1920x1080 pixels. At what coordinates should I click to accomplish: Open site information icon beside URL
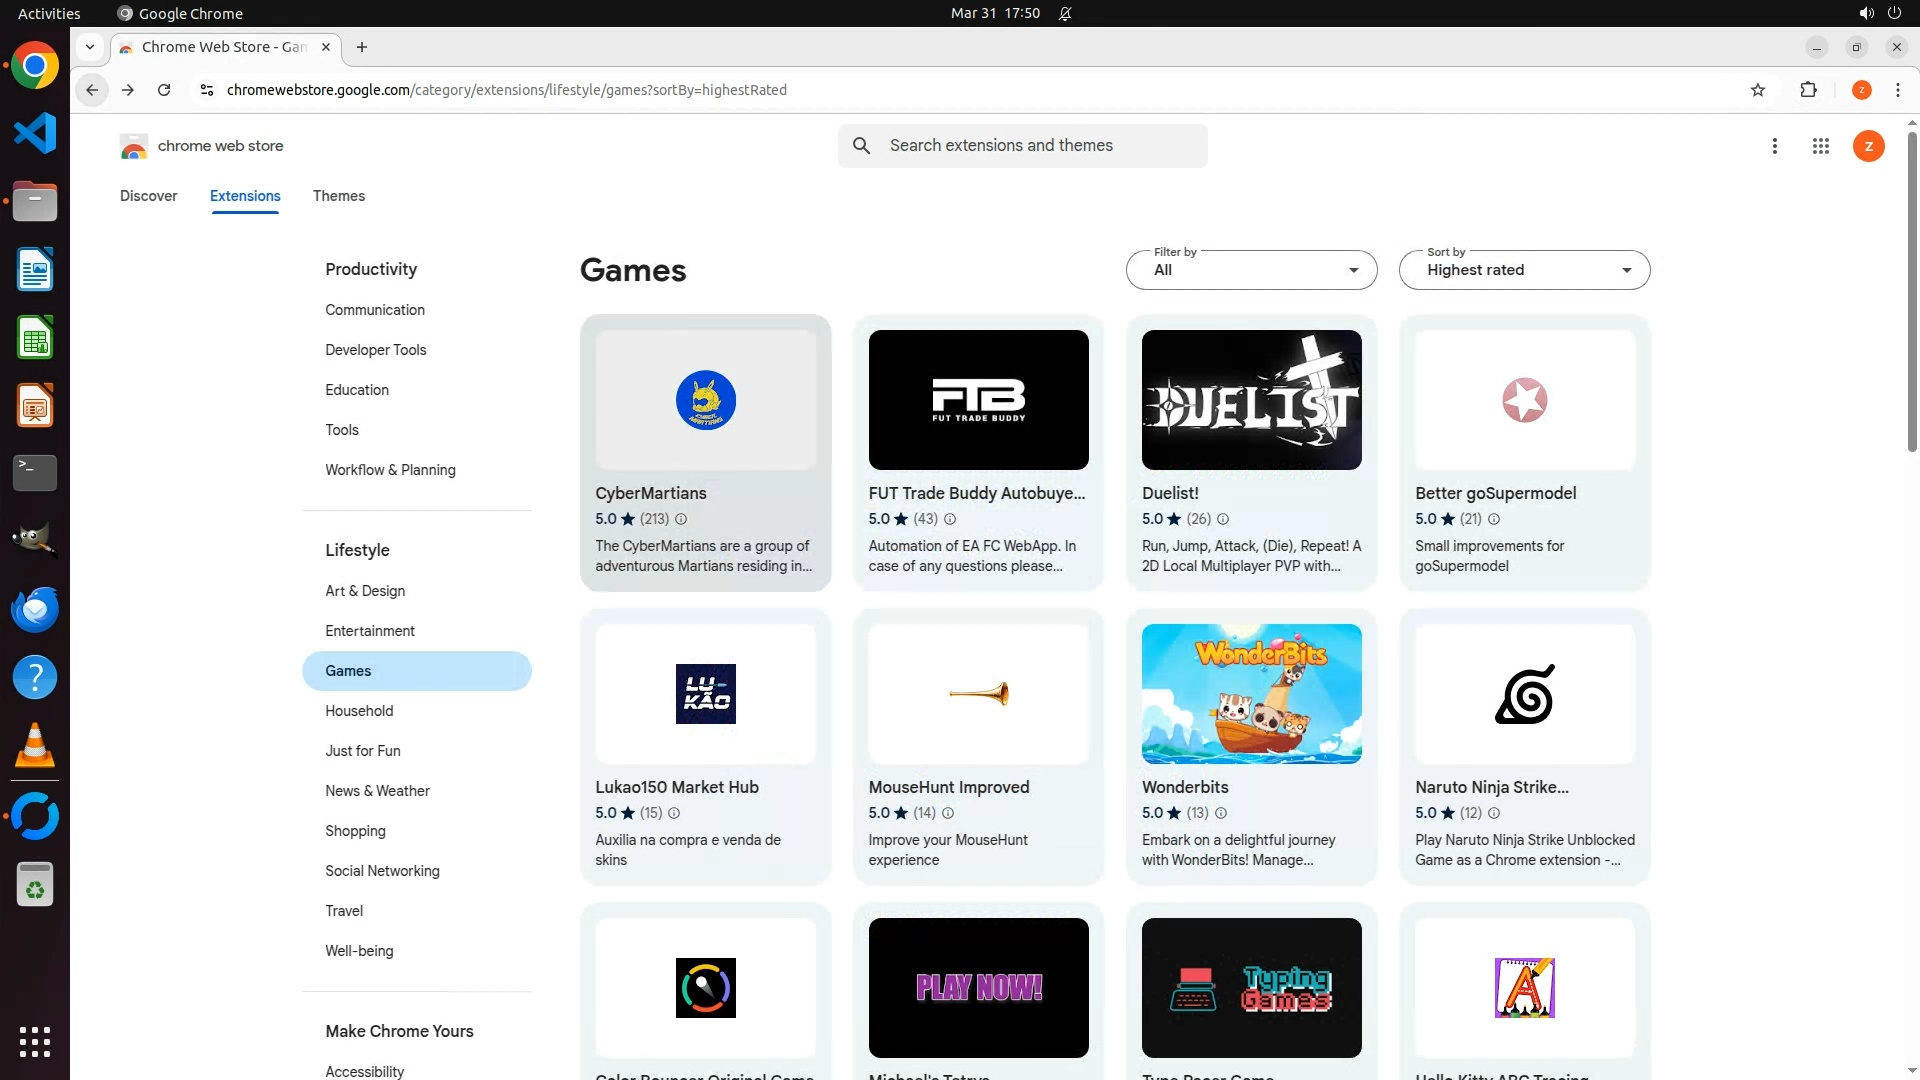pos(206,90)
